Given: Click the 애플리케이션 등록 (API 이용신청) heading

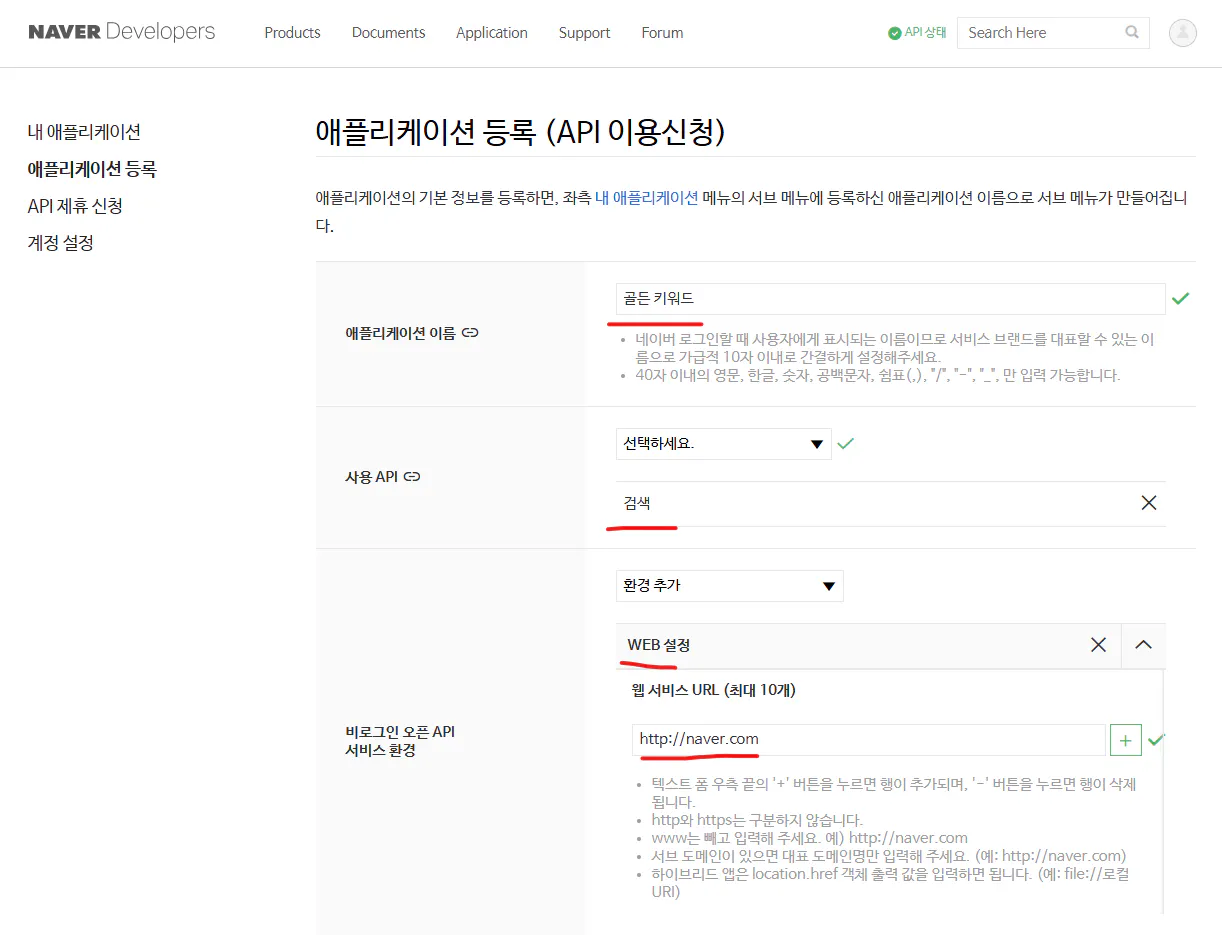Looking at the screenshot, I should coord(520,132).
